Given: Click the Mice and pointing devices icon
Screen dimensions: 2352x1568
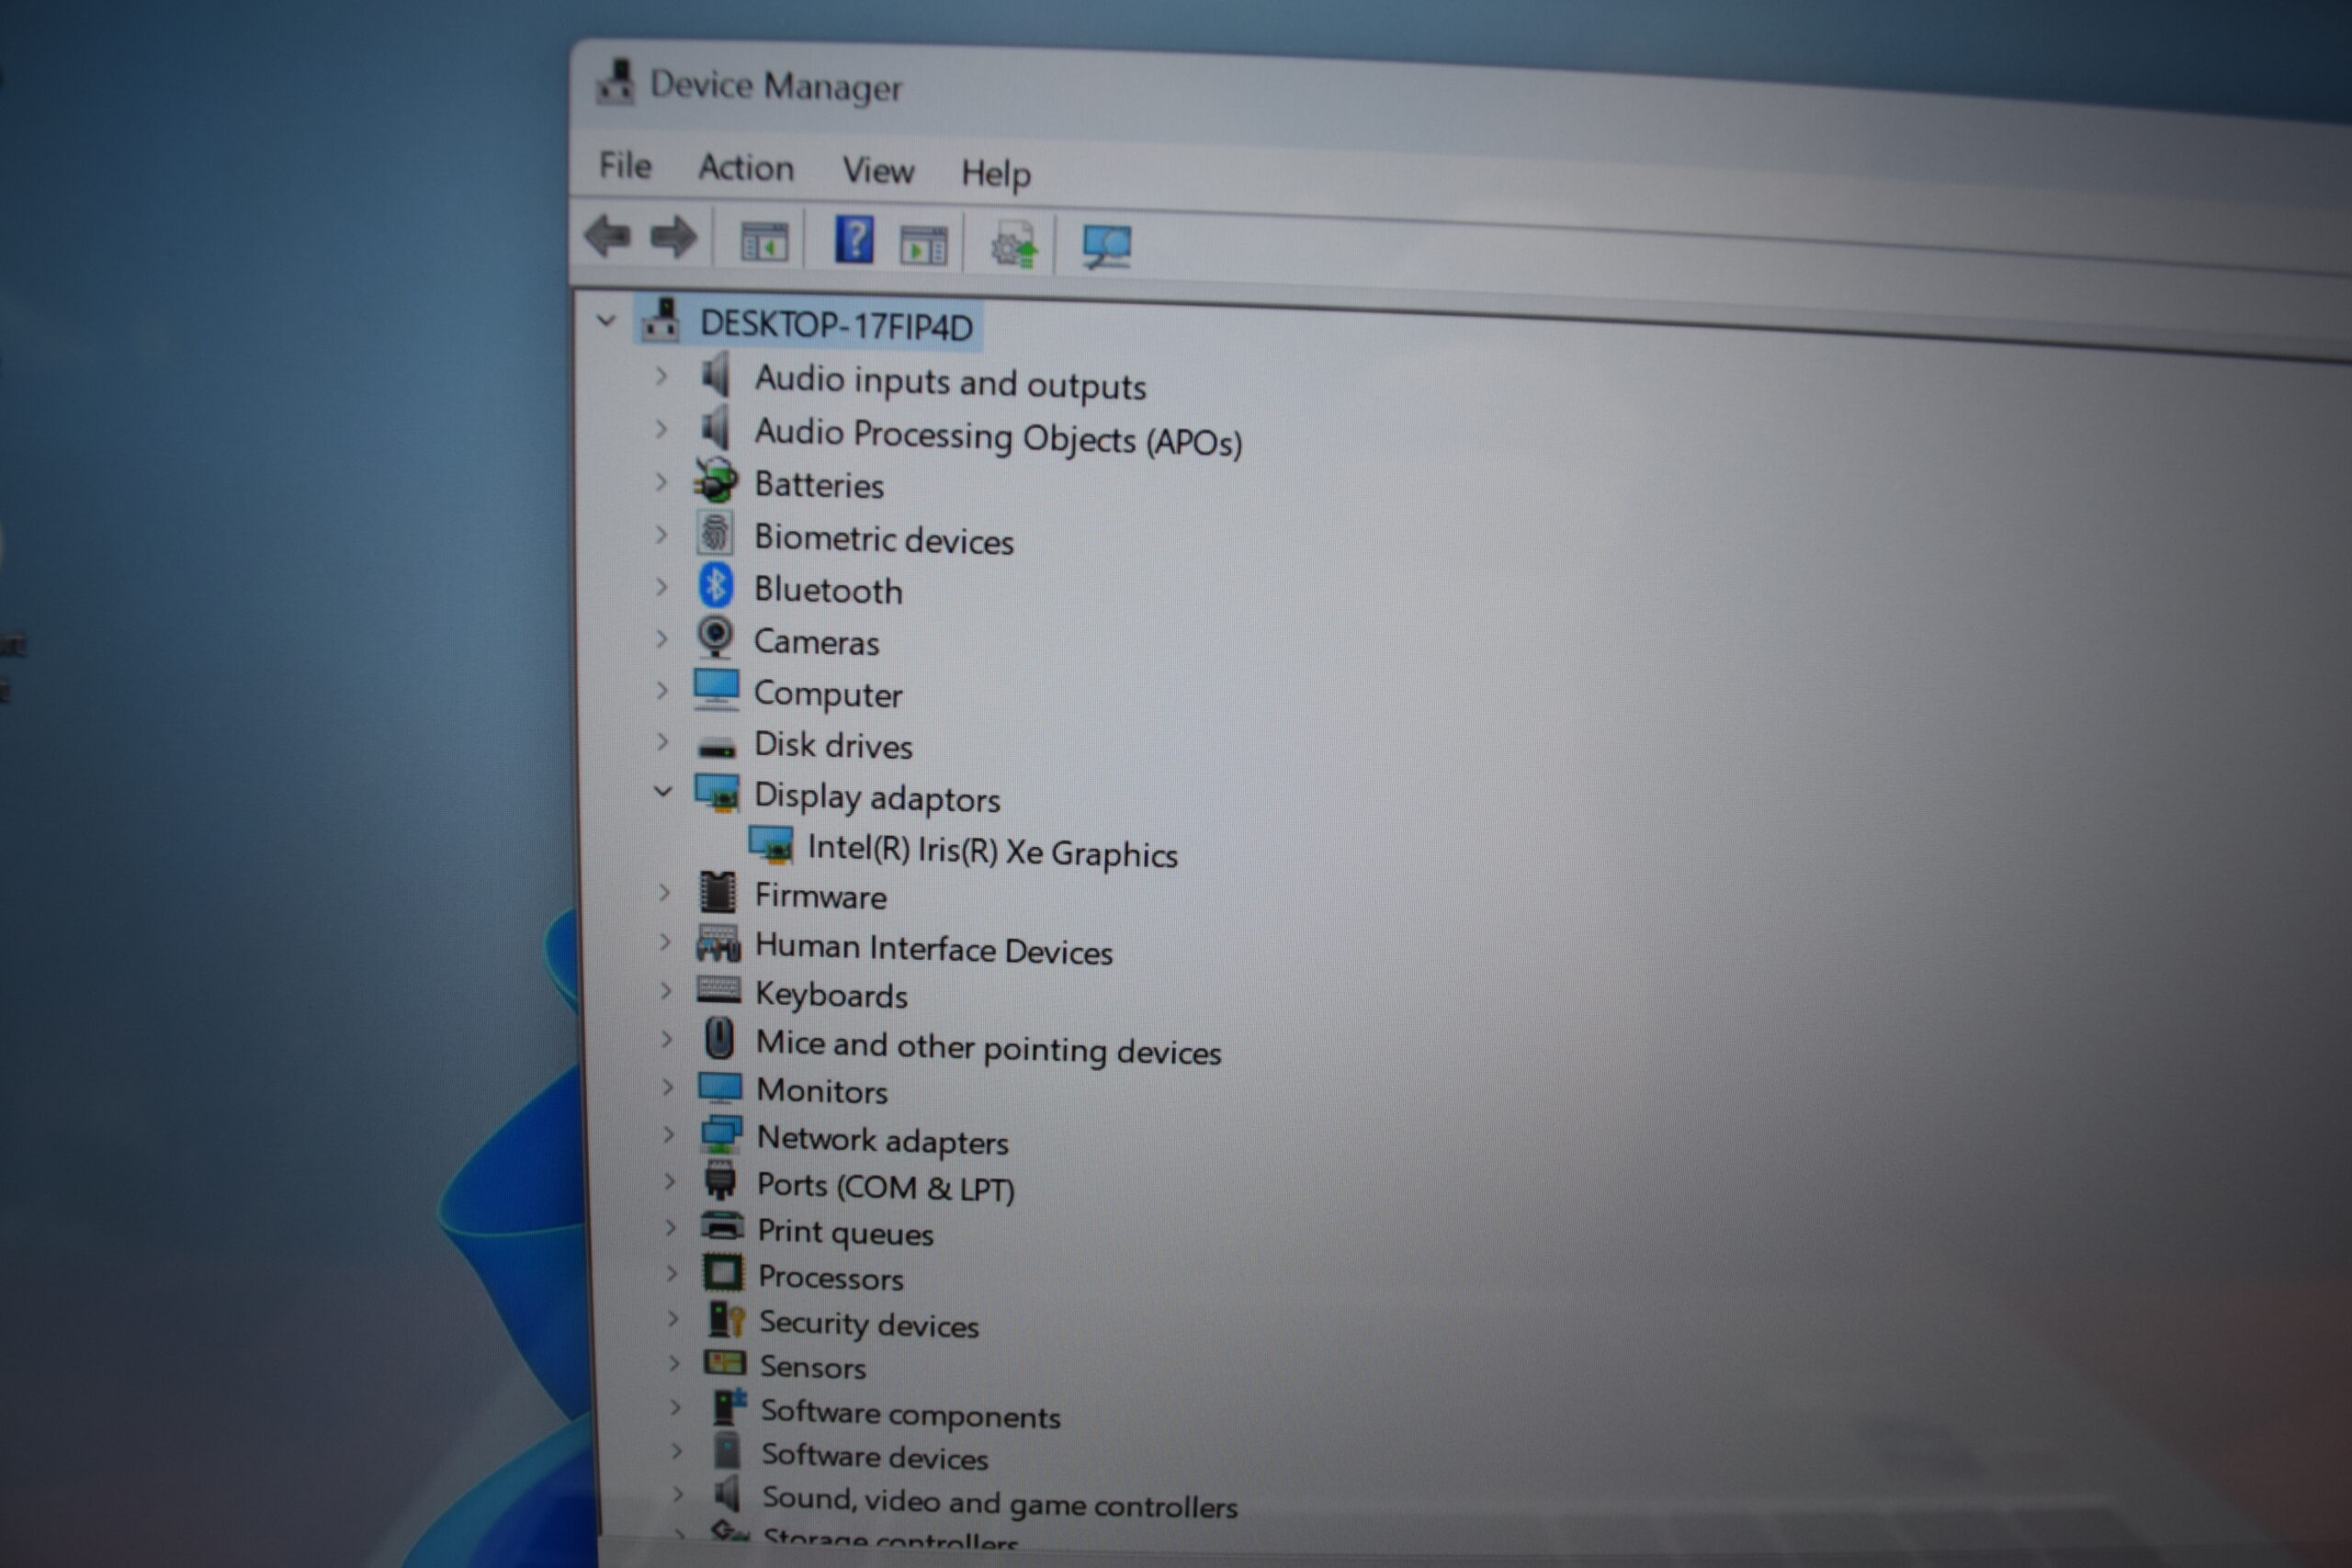Looking at the screenshot, I should tap(719, 1039).
